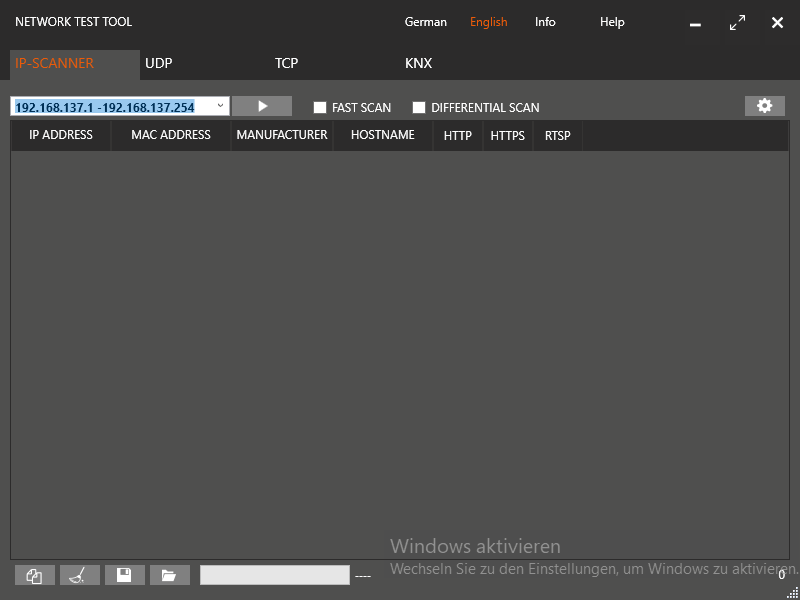Open the Info menu
800x600 pixels.
pos(545,22)
